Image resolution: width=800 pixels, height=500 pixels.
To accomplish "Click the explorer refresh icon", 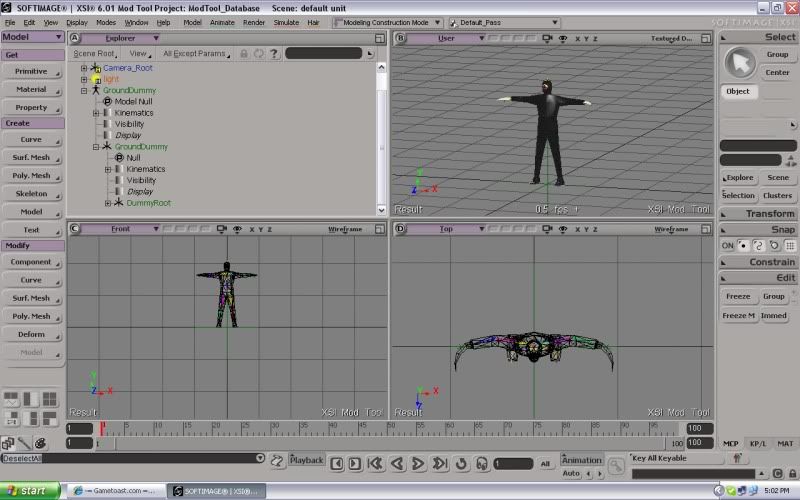I will (259, 54).
